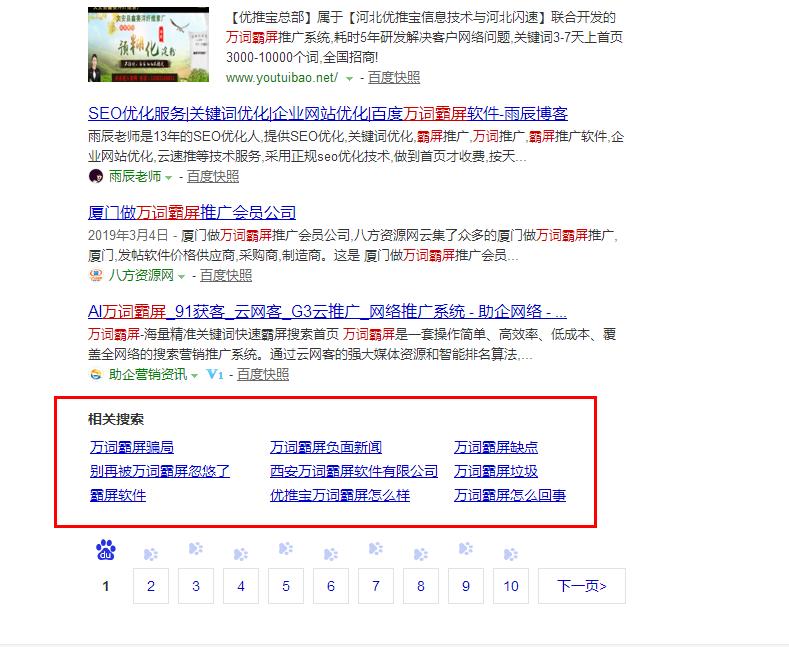Go to results page 7
The image size is (789, 647).
[376, 586]
